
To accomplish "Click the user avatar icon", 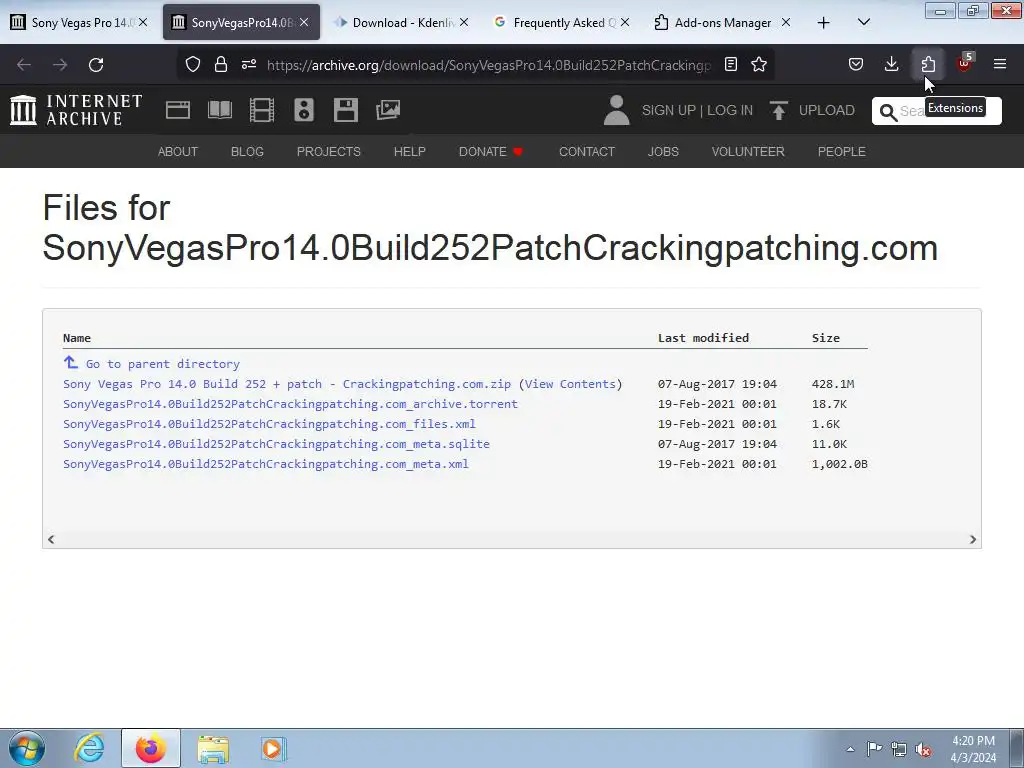I will [x=616, y=110].
